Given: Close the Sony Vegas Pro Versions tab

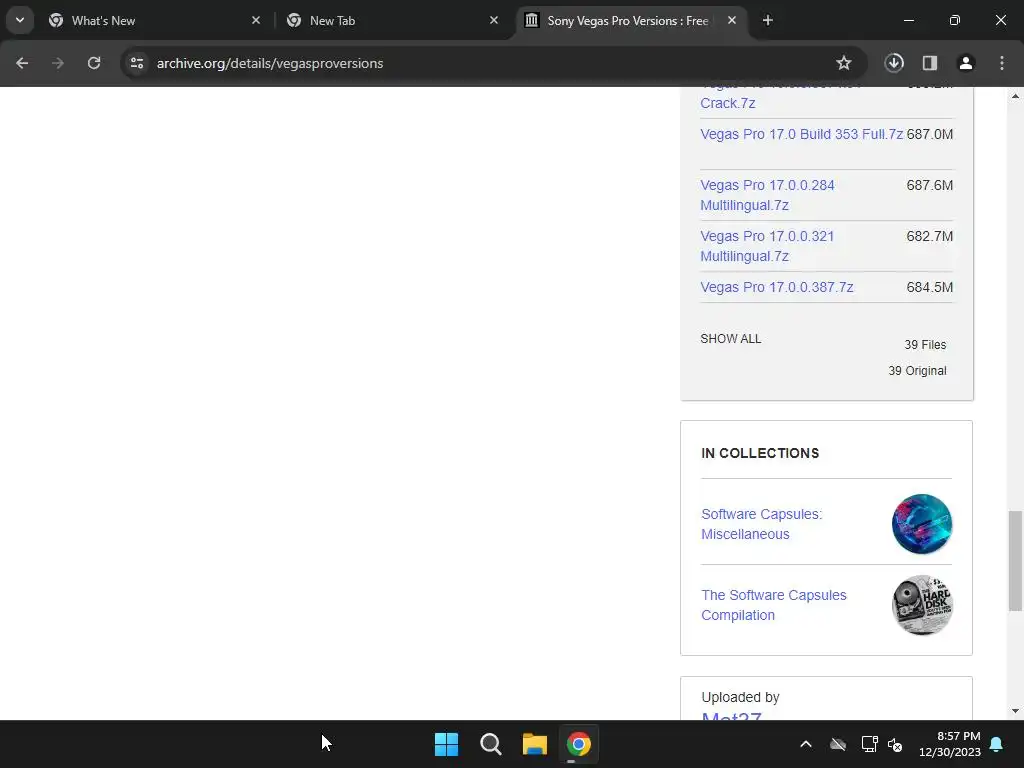Looking at the screenshot, I should 732,20.
